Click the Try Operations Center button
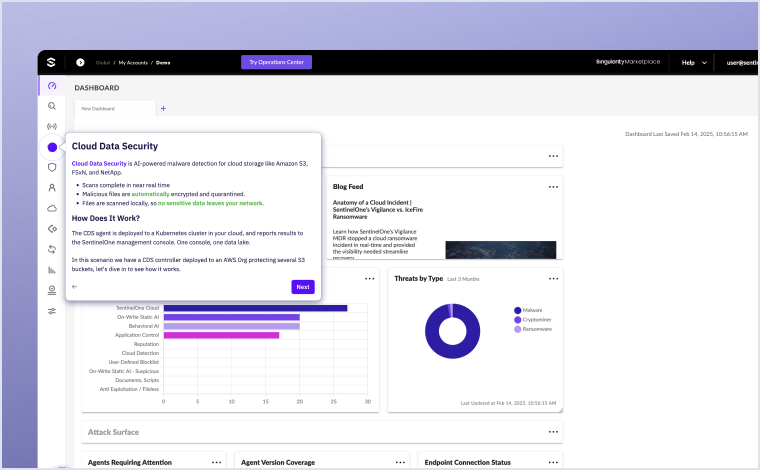 coord(277,62)
